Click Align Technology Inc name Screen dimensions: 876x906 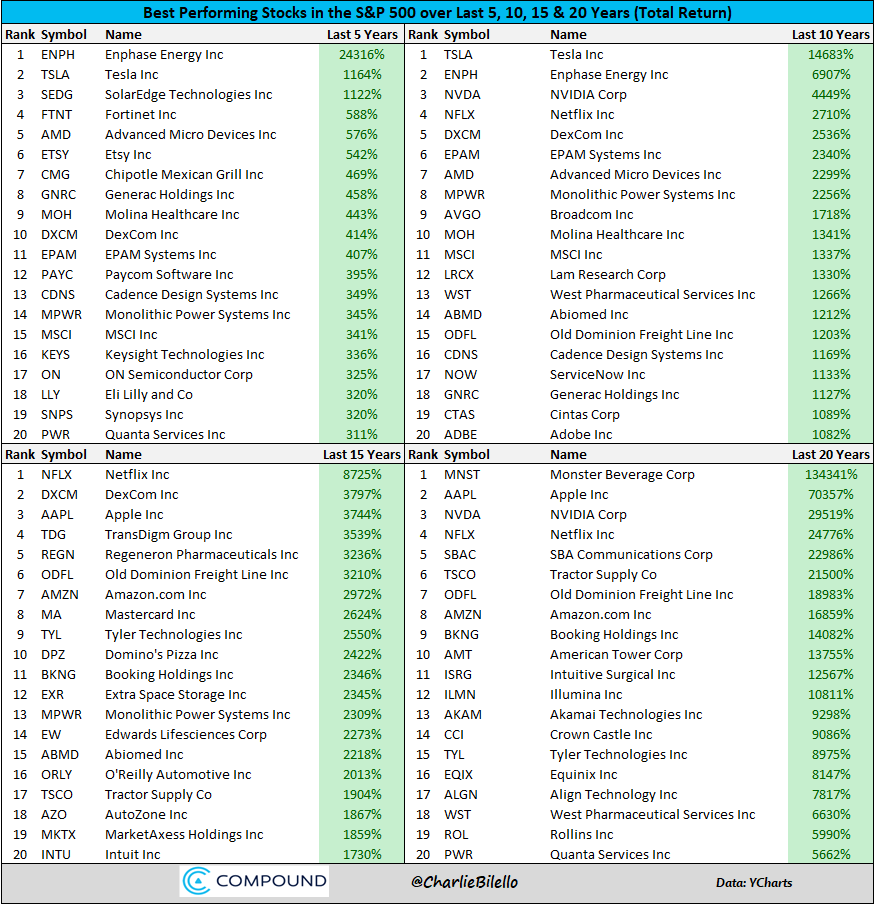click(613, 795)
